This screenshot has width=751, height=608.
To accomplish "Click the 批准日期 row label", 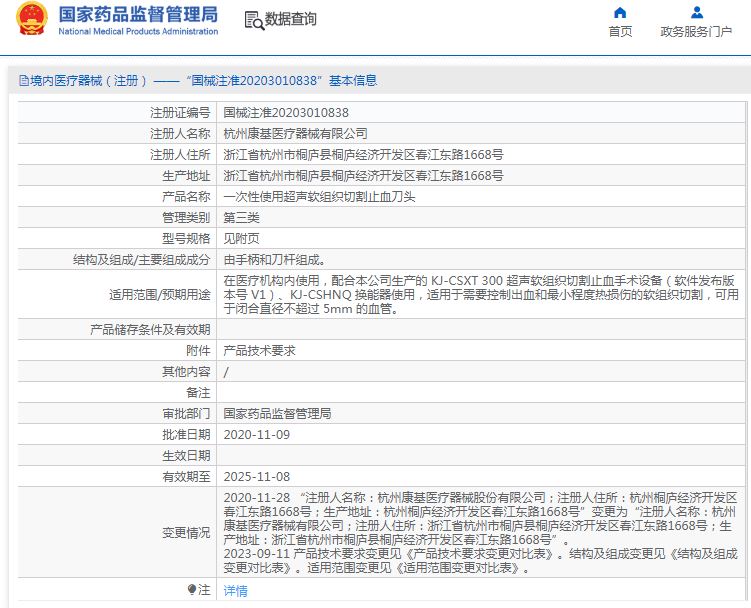I will click(x=186, y=435).
